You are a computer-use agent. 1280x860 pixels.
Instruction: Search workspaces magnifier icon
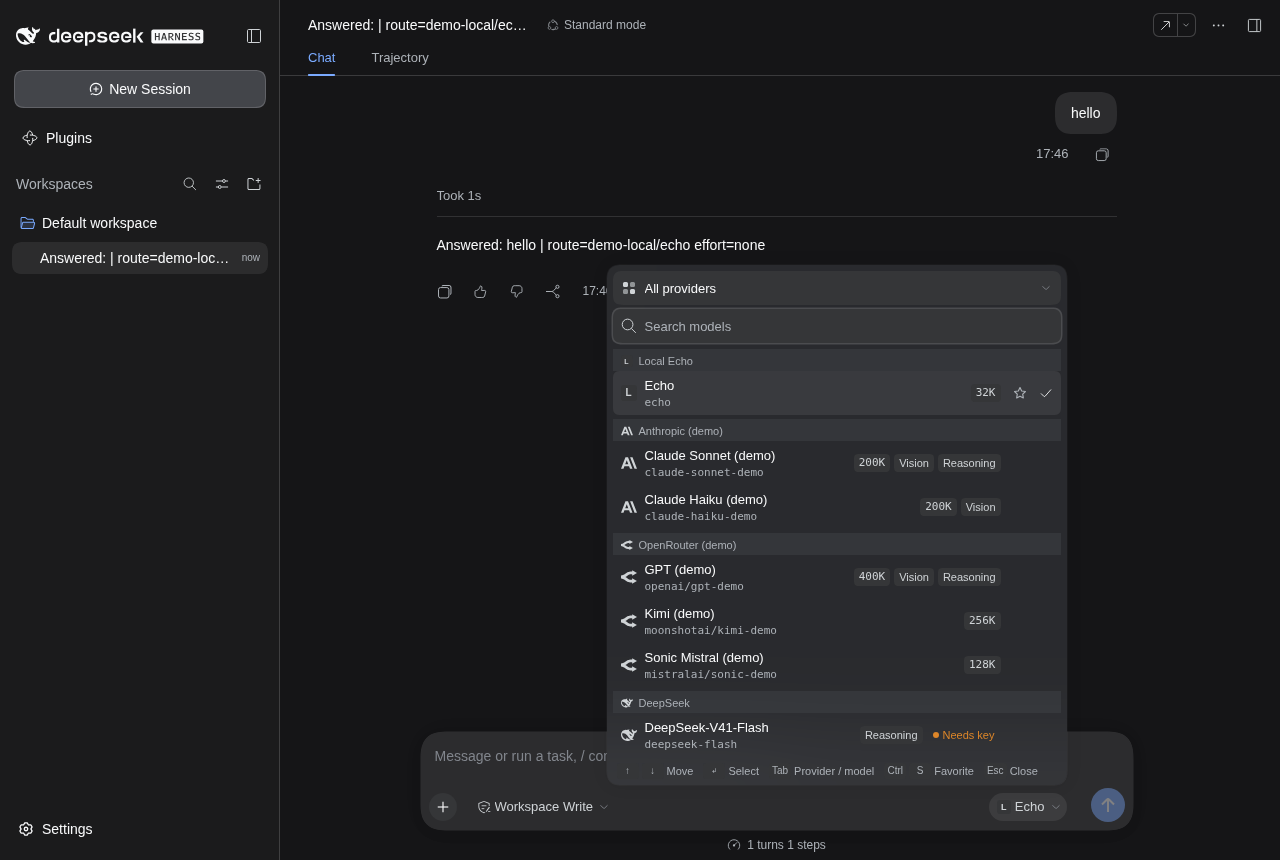(190, 184)
